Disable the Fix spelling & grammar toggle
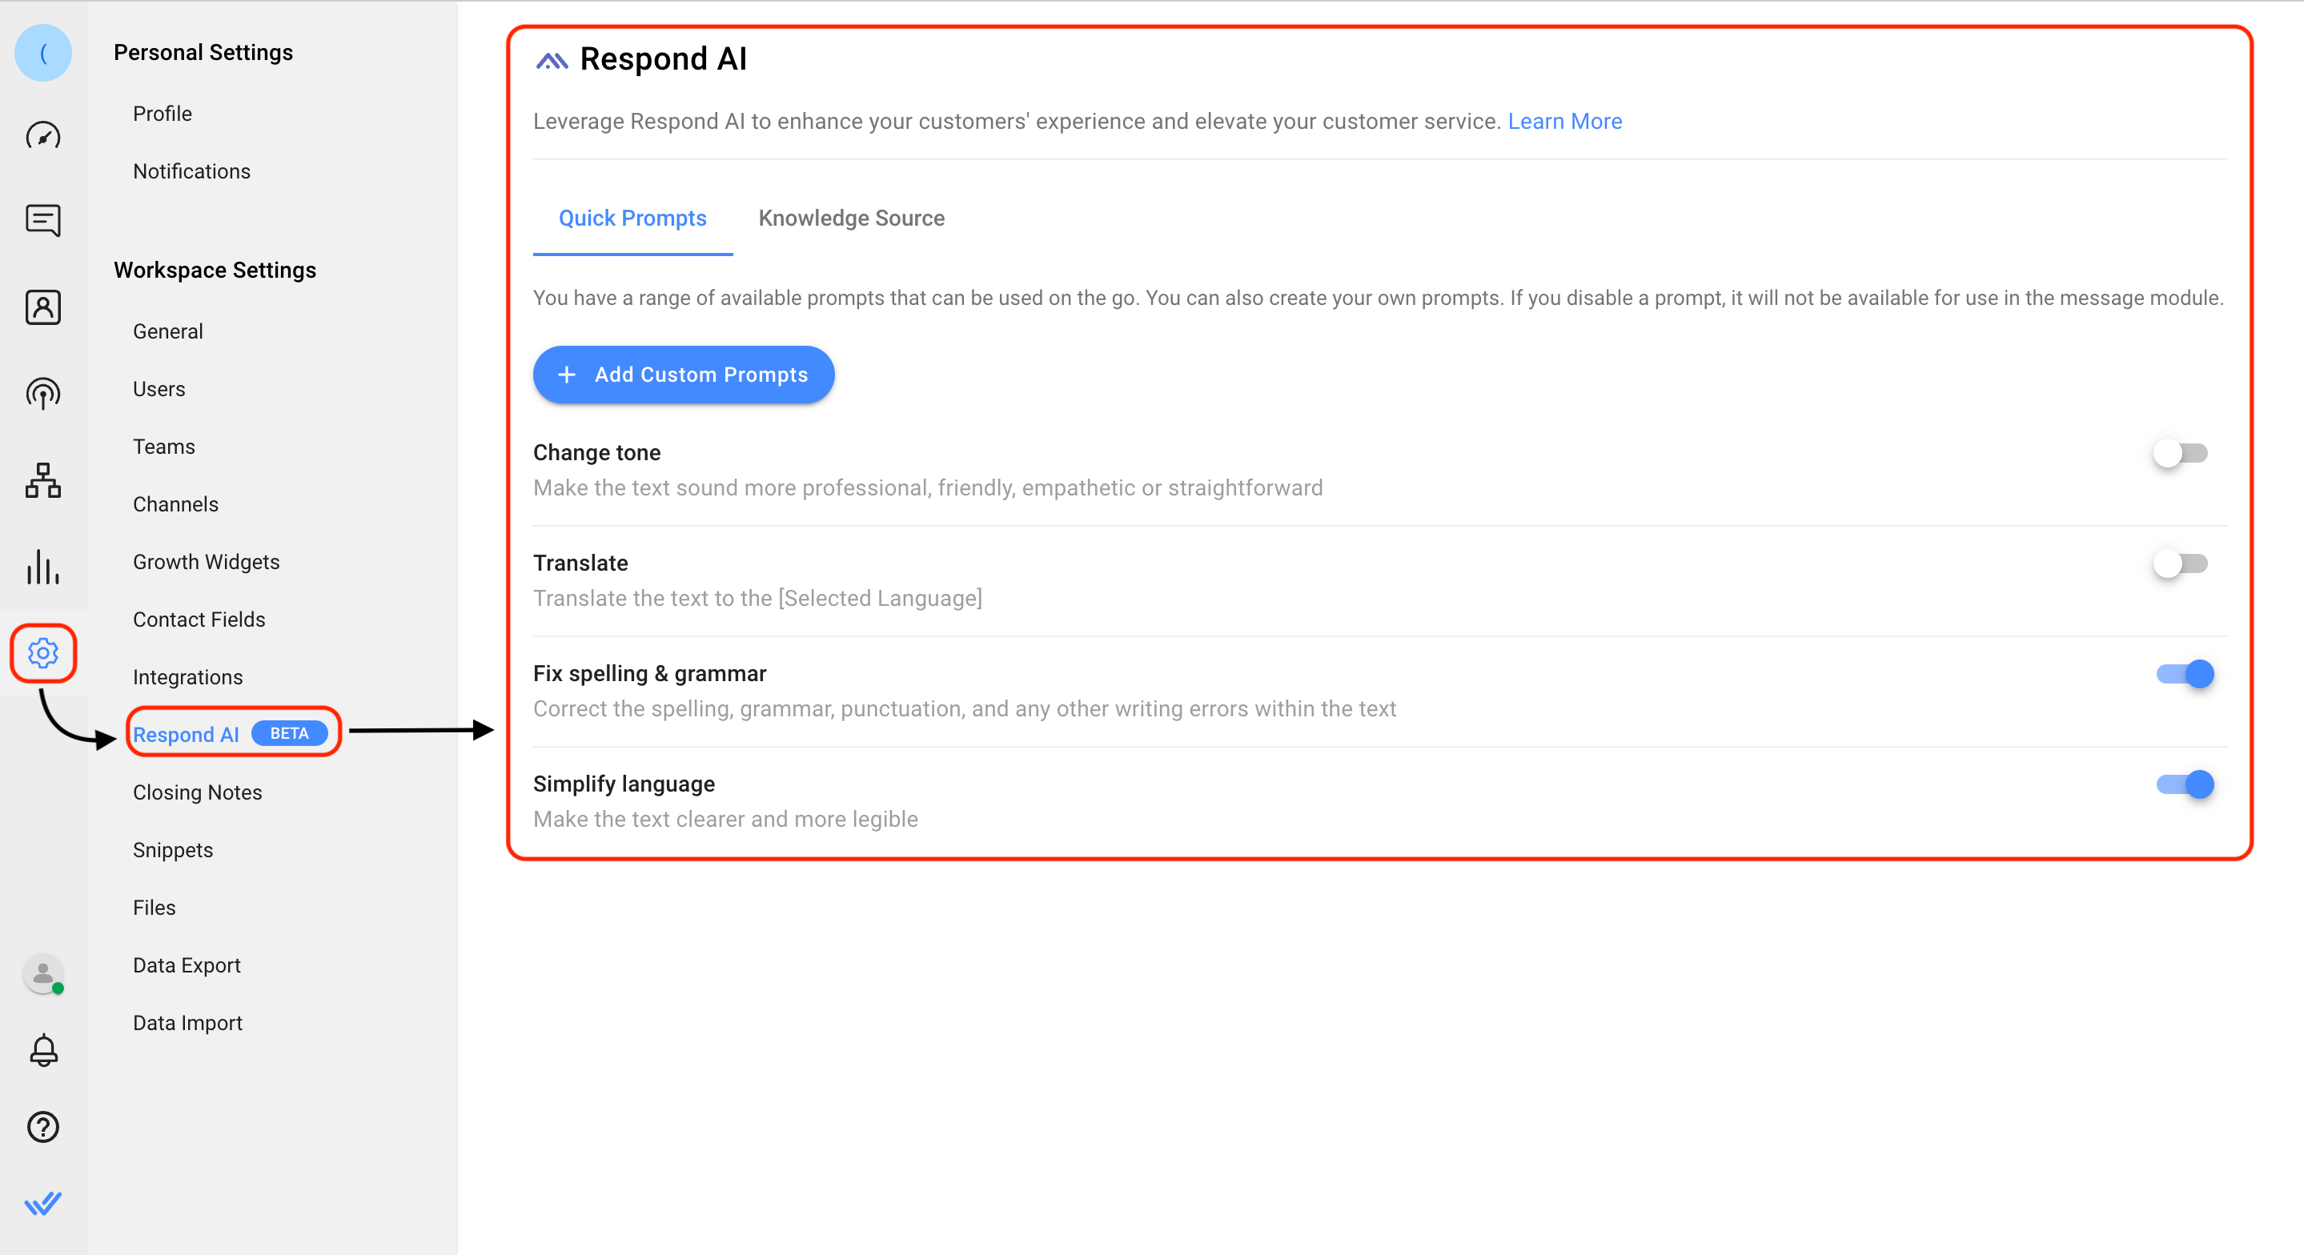Viewport: 2304px width, 1255px height. [x=2184, y=674]
